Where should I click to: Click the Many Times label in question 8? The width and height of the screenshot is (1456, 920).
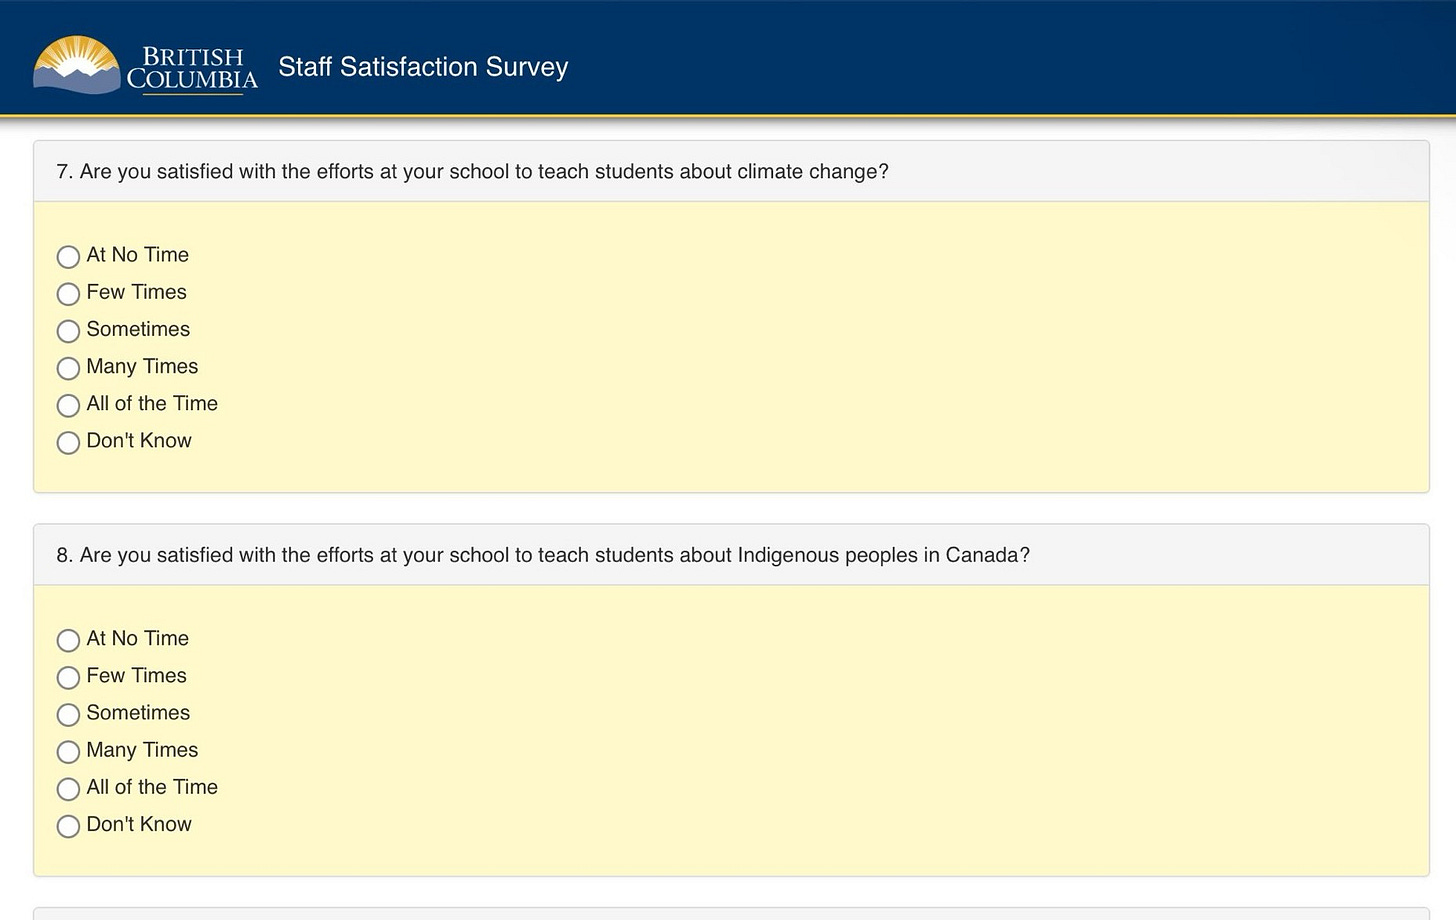(x=142, y=750)
